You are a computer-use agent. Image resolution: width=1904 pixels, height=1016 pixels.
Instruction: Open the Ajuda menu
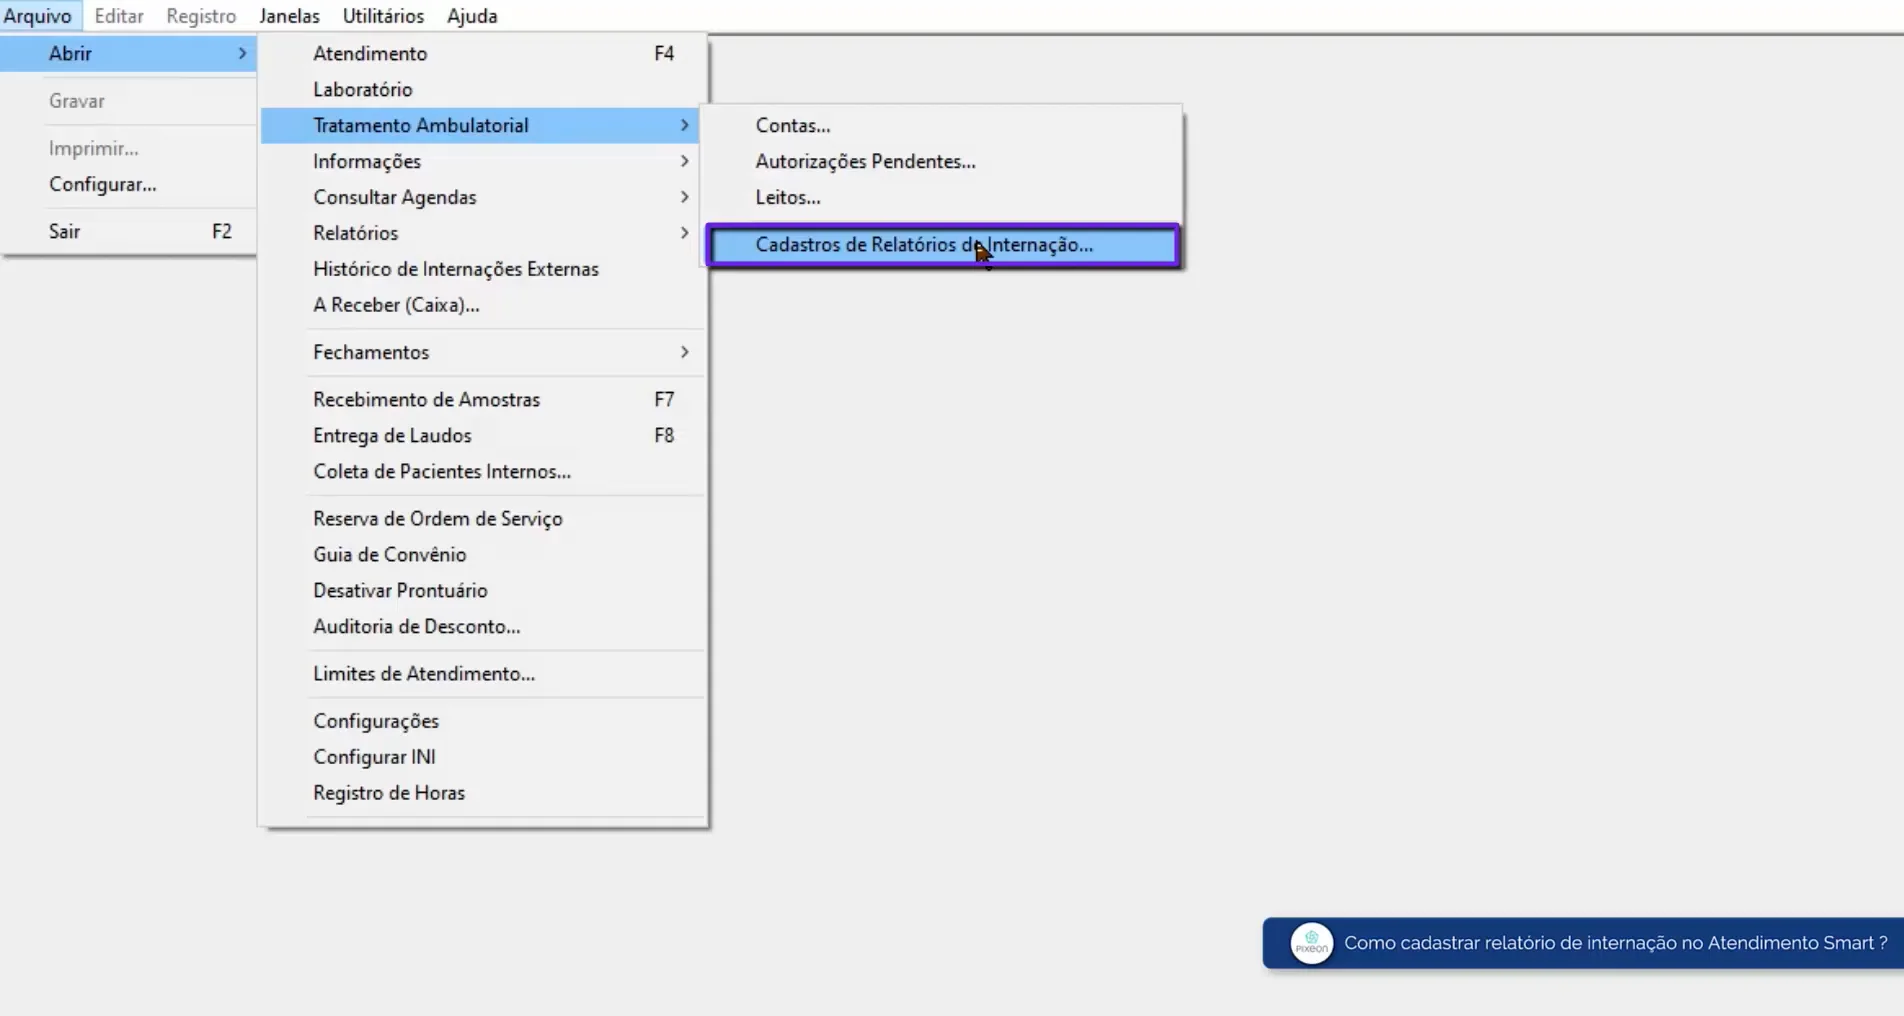click(x=472, y=16)
